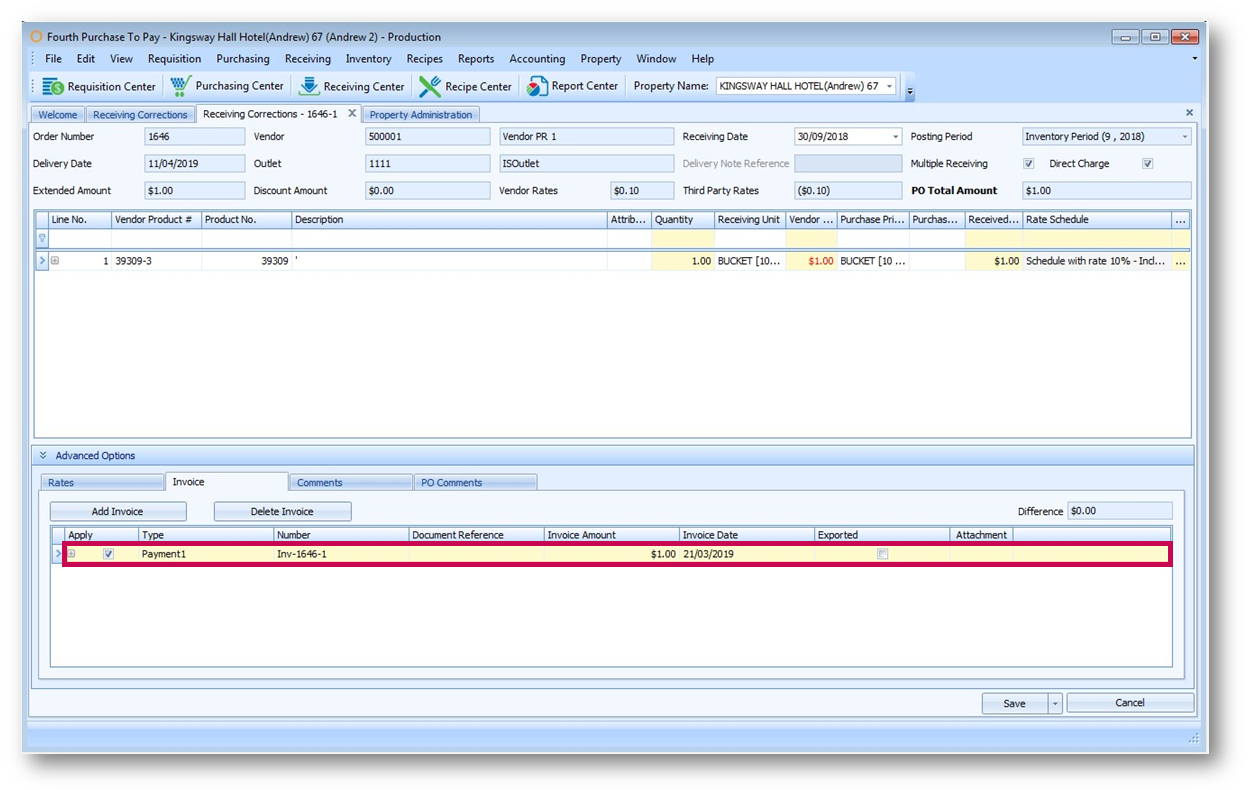Open the Requisition Center toolbar icon
The height and width of the screenshot is (790, 1251).
[x=53, y=87]
